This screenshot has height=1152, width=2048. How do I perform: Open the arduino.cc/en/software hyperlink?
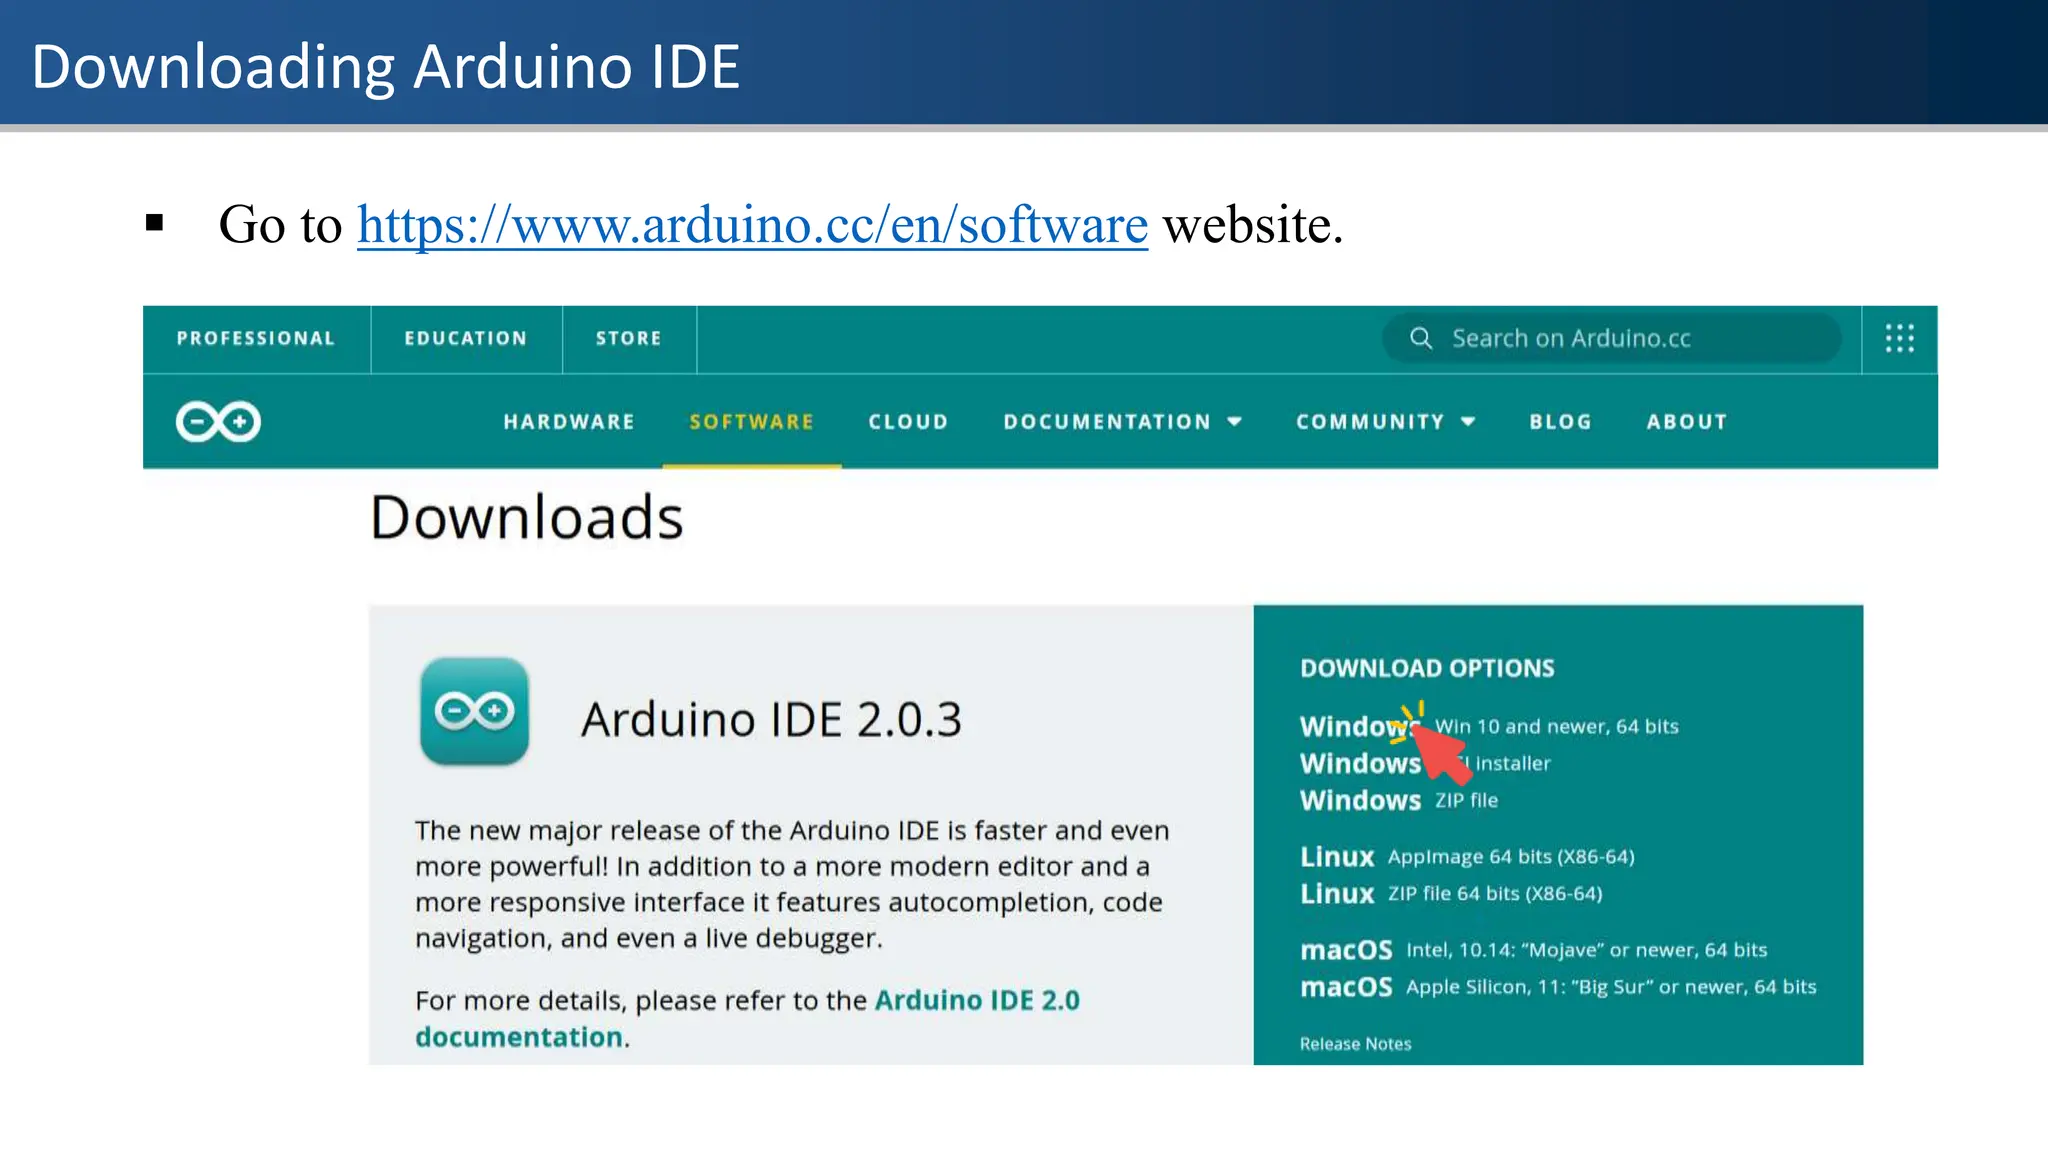pyautogui.click(x=752, y=224)
